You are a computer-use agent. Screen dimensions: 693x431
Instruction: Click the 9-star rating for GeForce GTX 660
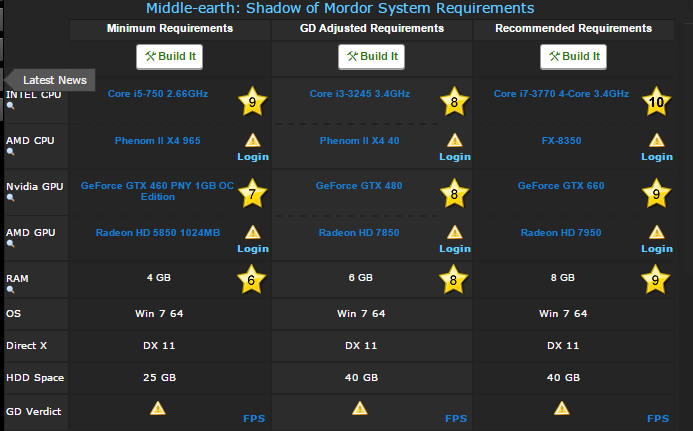(656, 194)
